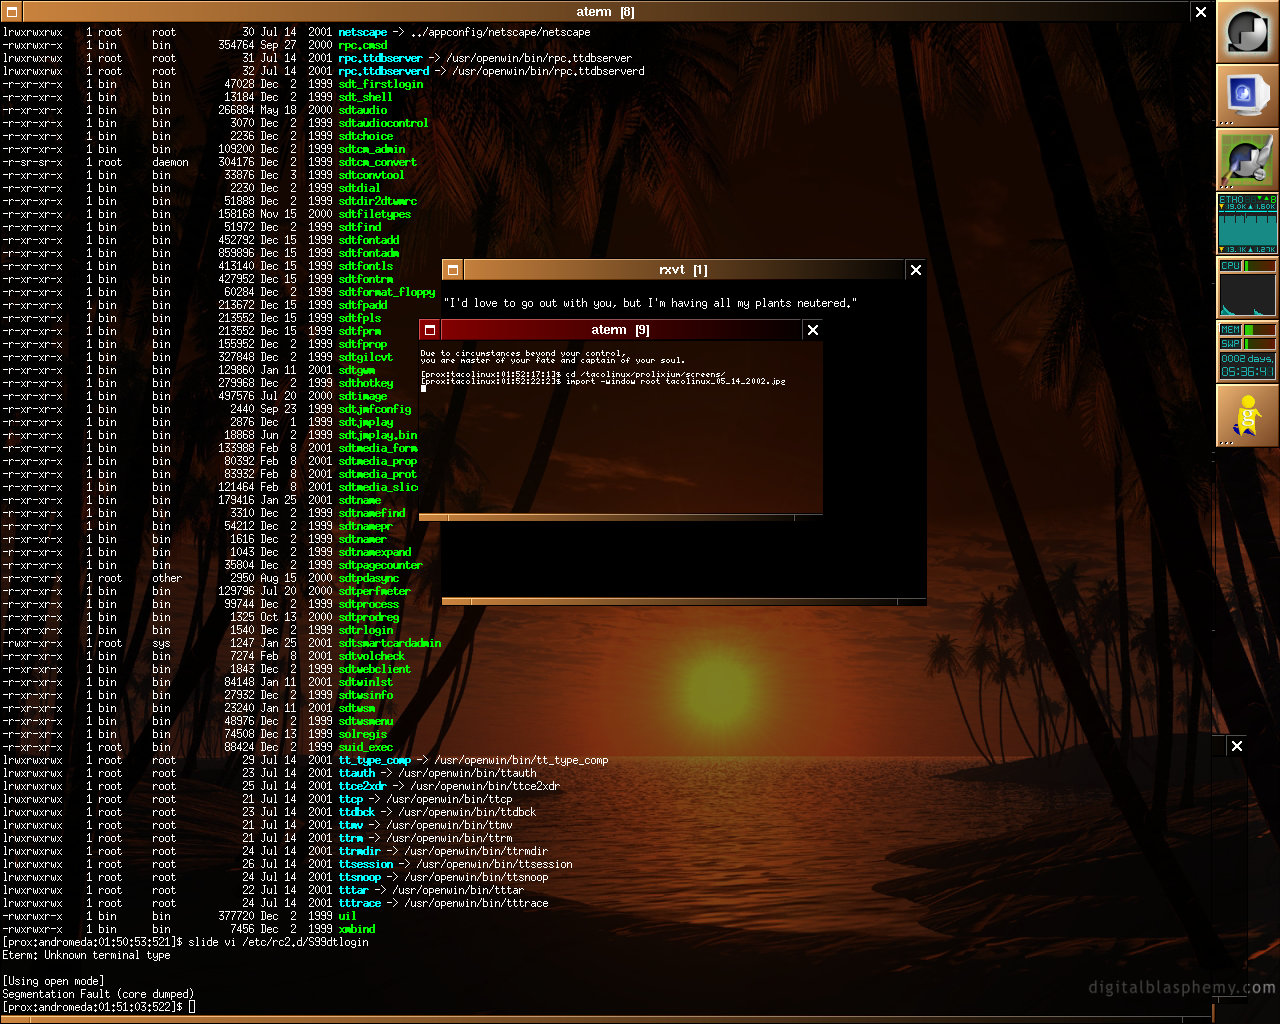1280x1024 pixels.
Task: Click the sdtaudiocontrol file name
Action: (384, 123)
